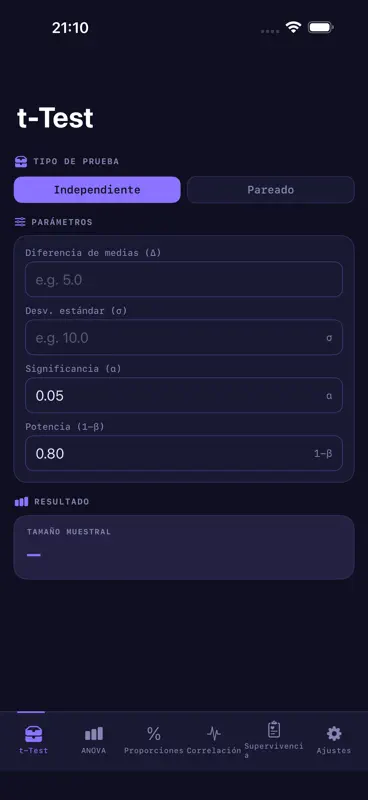Screen dimensions: 368x800
Task: Switch to the Proporciones tab label
Action: [154, 751]
